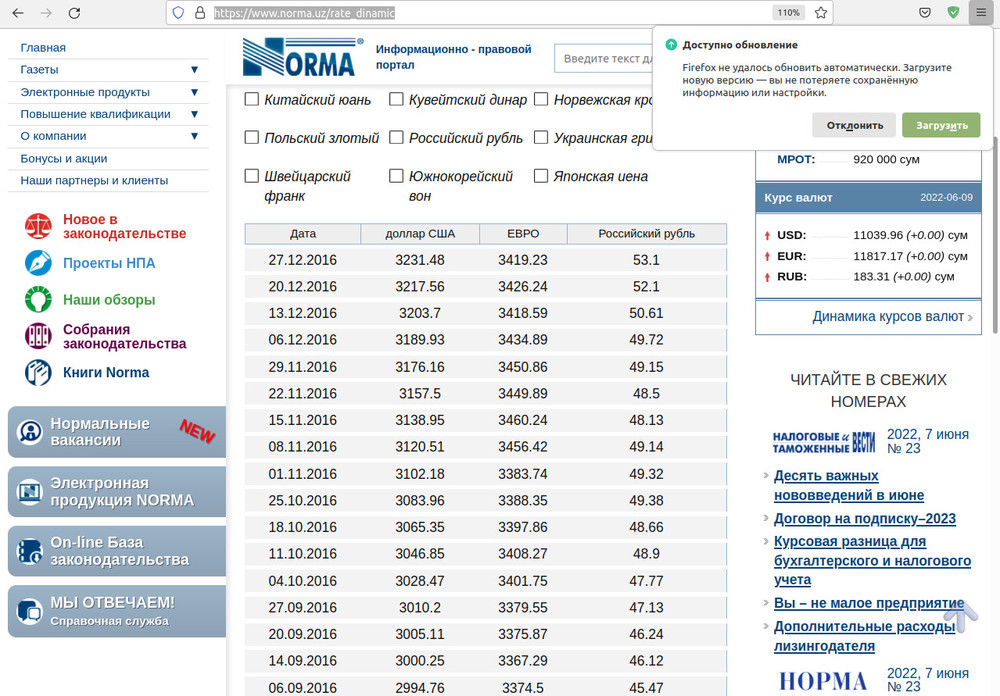Click the NORMA logo

point(302,58)
